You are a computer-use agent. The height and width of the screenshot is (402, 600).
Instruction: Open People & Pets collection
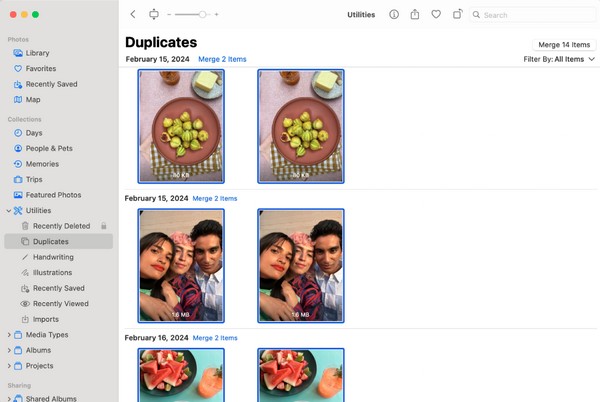[48, 148]
